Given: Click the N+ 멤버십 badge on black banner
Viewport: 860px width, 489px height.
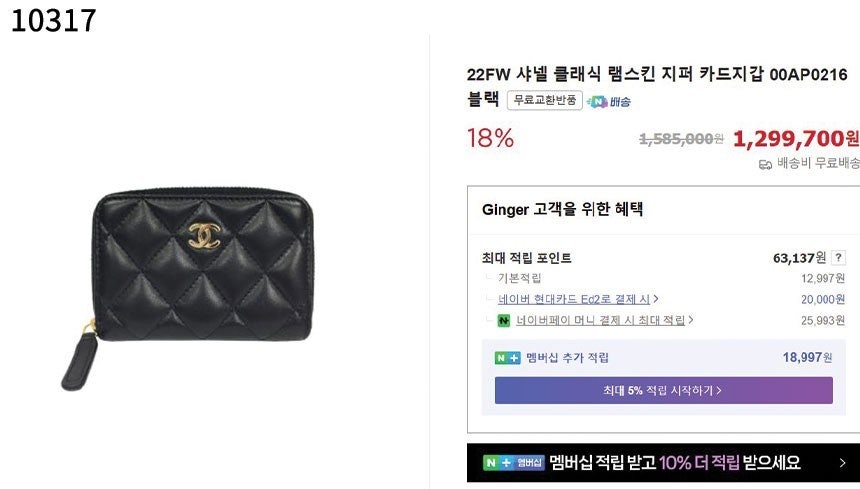Looking at the screenshot, I should pos(513,462).
